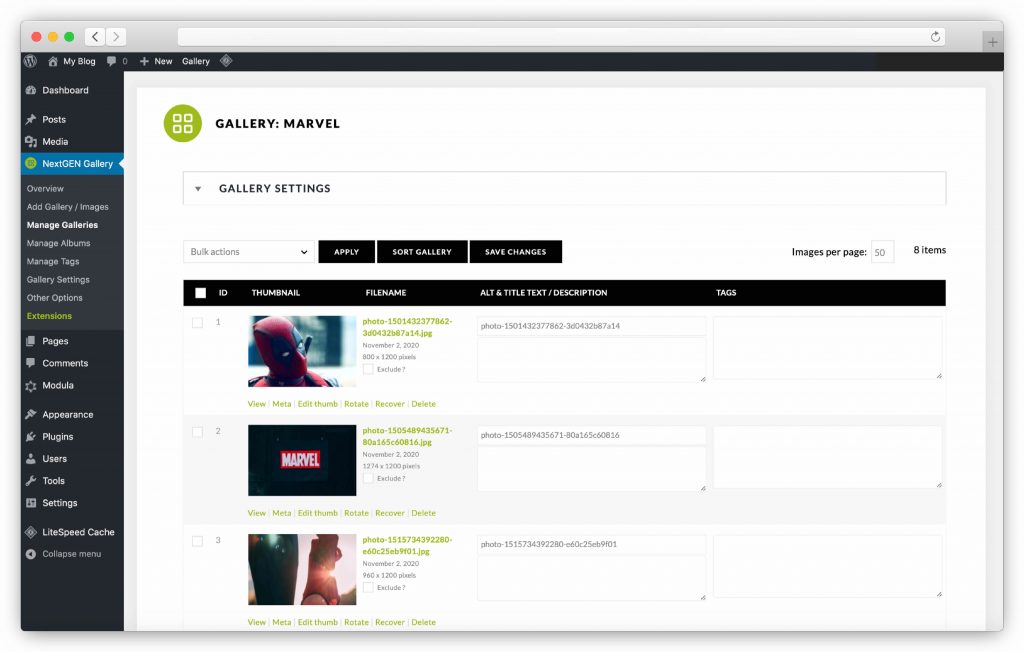This screenshot has width=1024, height=652.
Task: Open the Appearance sidebar icon
Action: [32, 414]
